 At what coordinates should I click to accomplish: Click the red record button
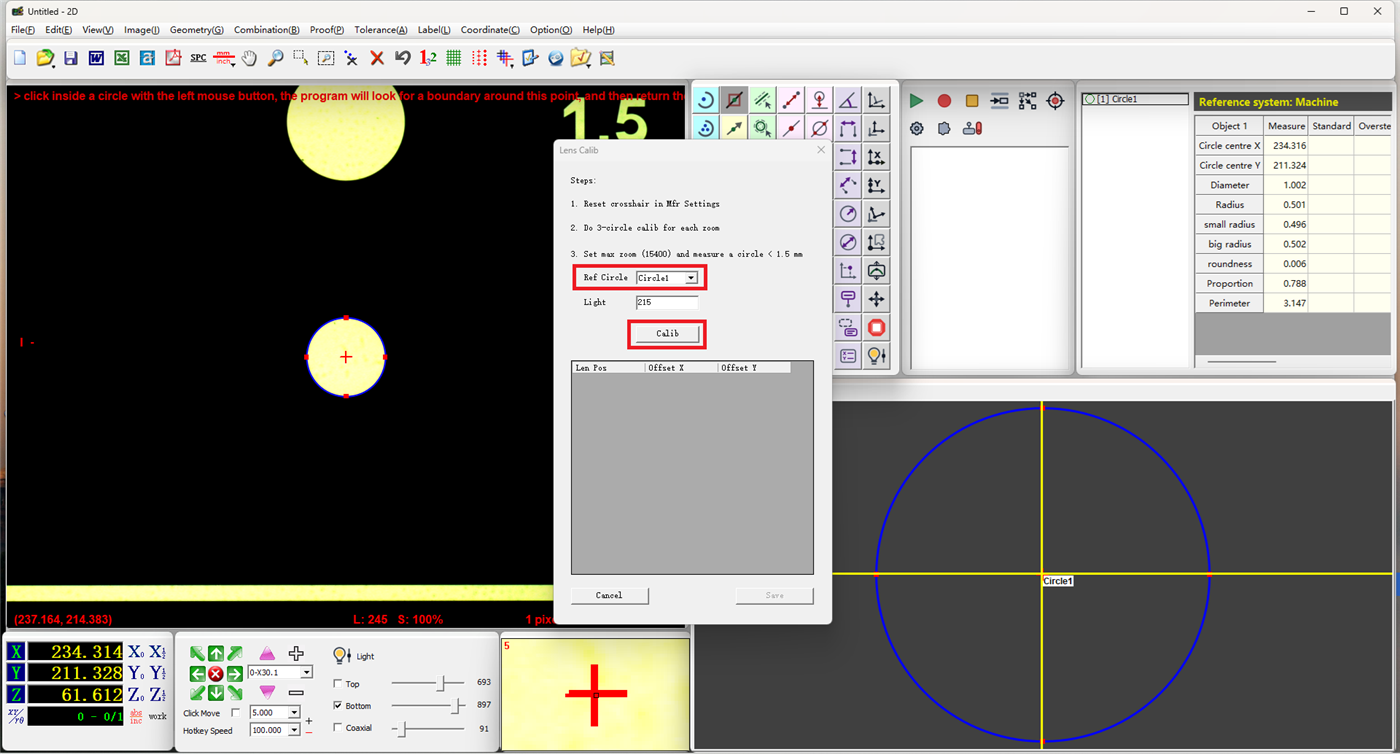pos(944,101)
